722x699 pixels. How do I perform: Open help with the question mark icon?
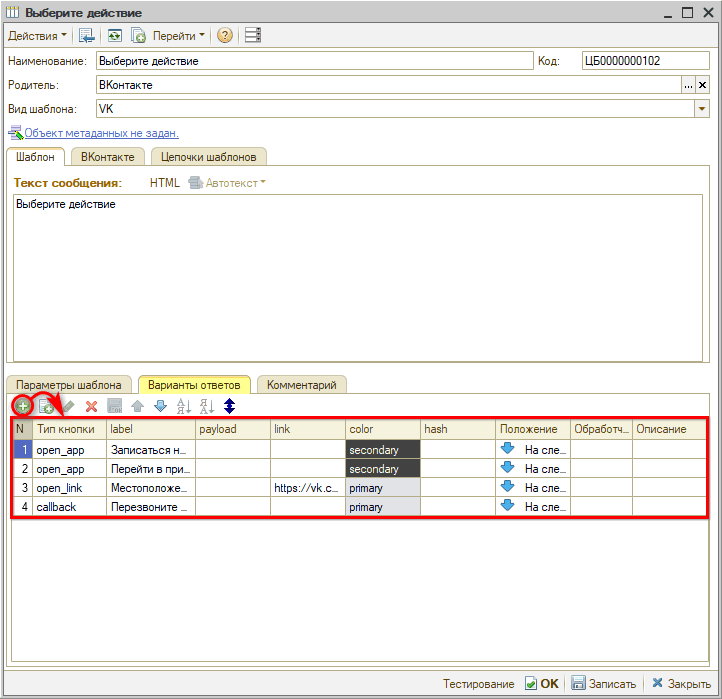click(x=224, y=35)
